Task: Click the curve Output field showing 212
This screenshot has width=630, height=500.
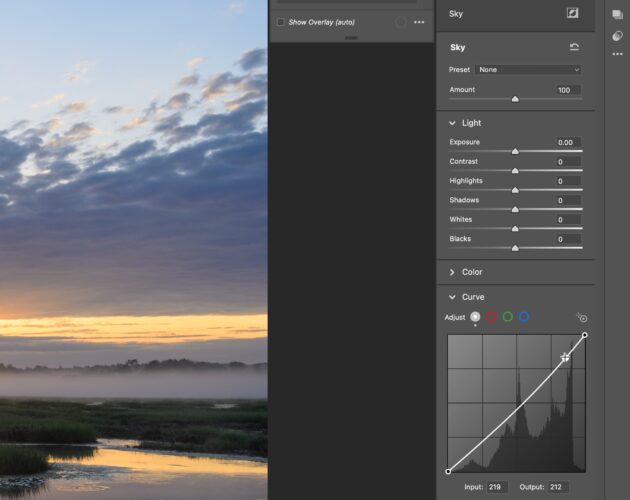Action: coord(558,487)
